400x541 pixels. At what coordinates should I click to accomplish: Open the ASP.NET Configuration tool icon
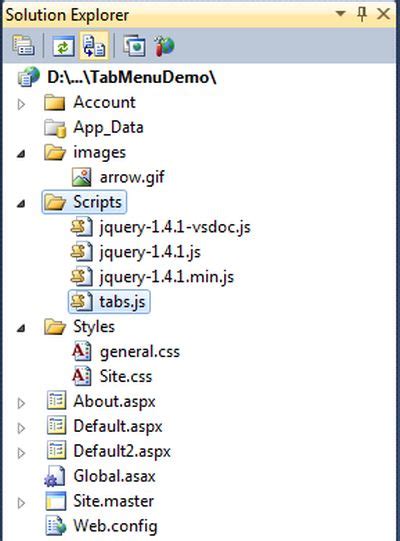point(164,46)
